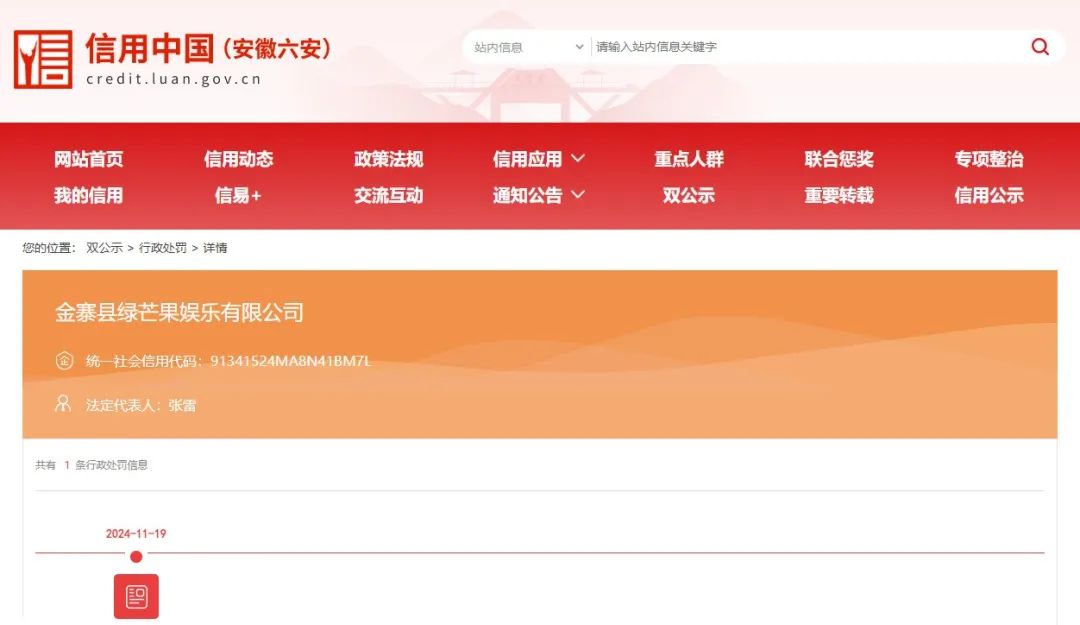
Task: Click the legal representative 张雷 text
Action: 141,405
